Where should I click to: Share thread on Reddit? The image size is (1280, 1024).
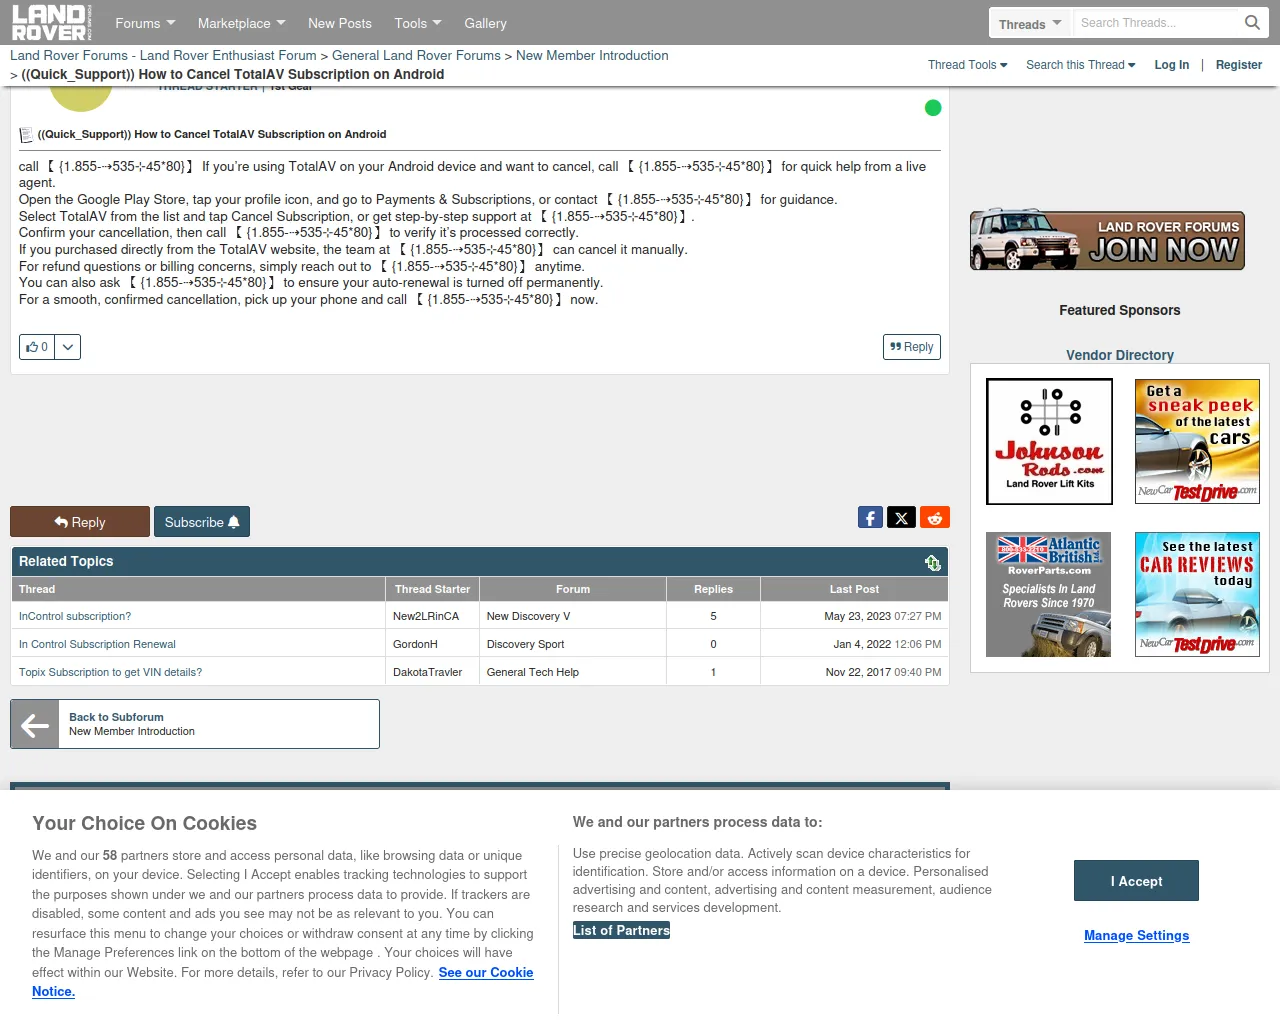[935, 517]
